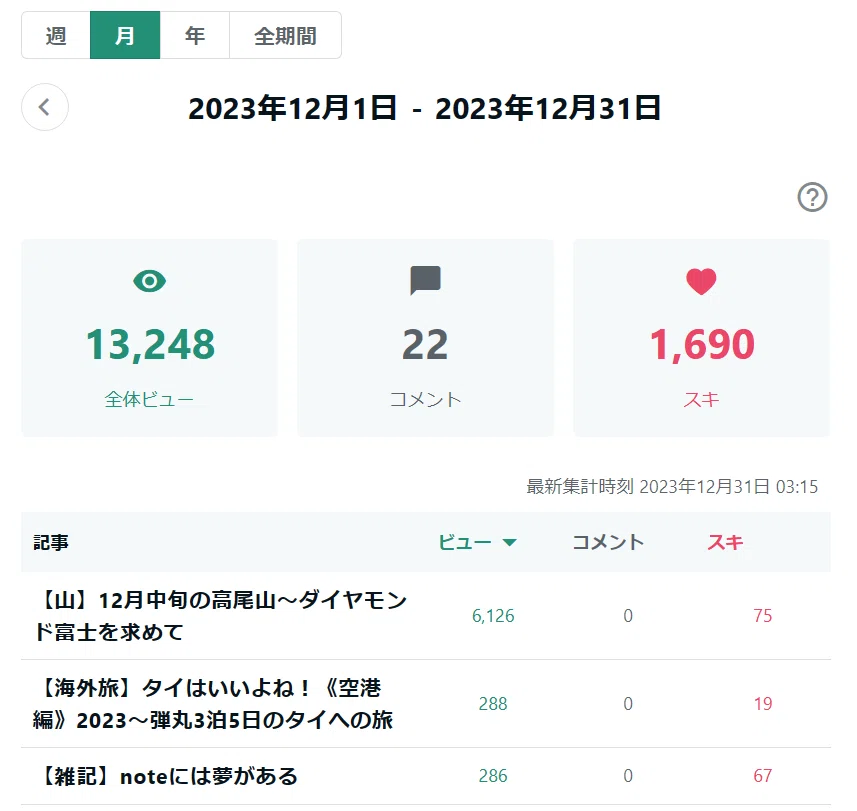Screen dimensions: 857x811
Task: Select the 1,690 スキ summary card
Action: [x=701, y=338]
